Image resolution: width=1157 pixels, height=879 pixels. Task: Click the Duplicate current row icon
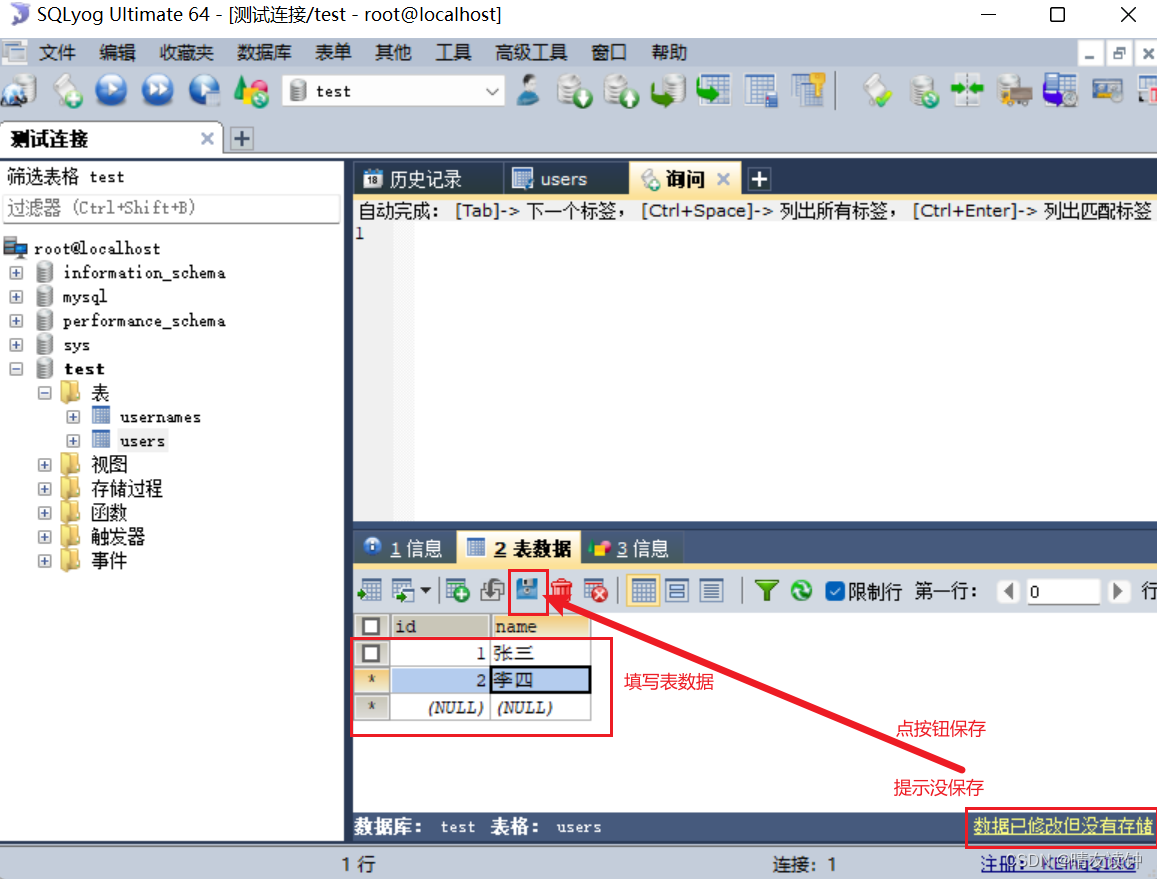click(x=492, y=590)
